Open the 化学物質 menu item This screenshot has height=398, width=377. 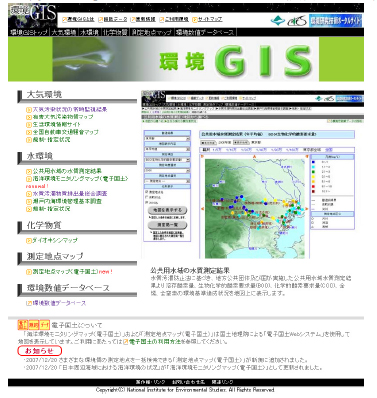coord(115,32)
